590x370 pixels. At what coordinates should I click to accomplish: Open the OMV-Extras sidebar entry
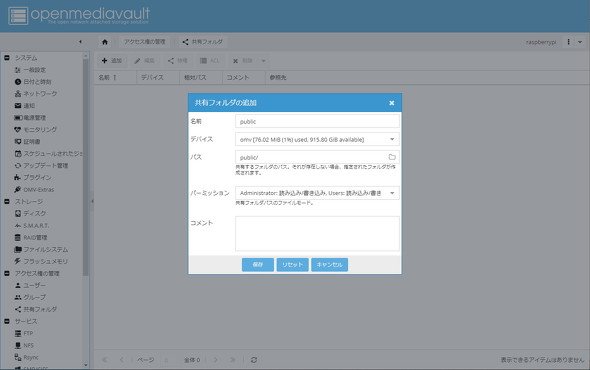[38, 189]
